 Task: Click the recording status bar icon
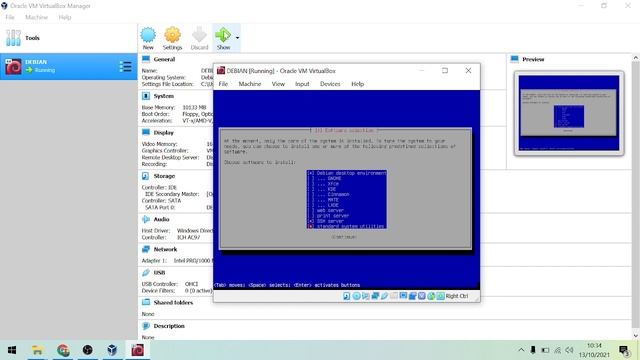click(413, 296)
